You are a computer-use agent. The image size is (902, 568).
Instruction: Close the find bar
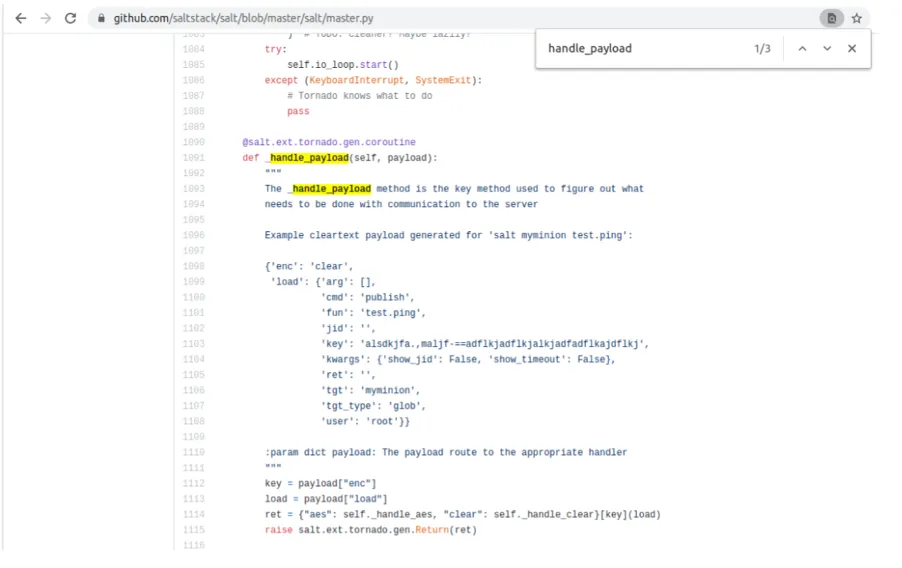[852, 49]
